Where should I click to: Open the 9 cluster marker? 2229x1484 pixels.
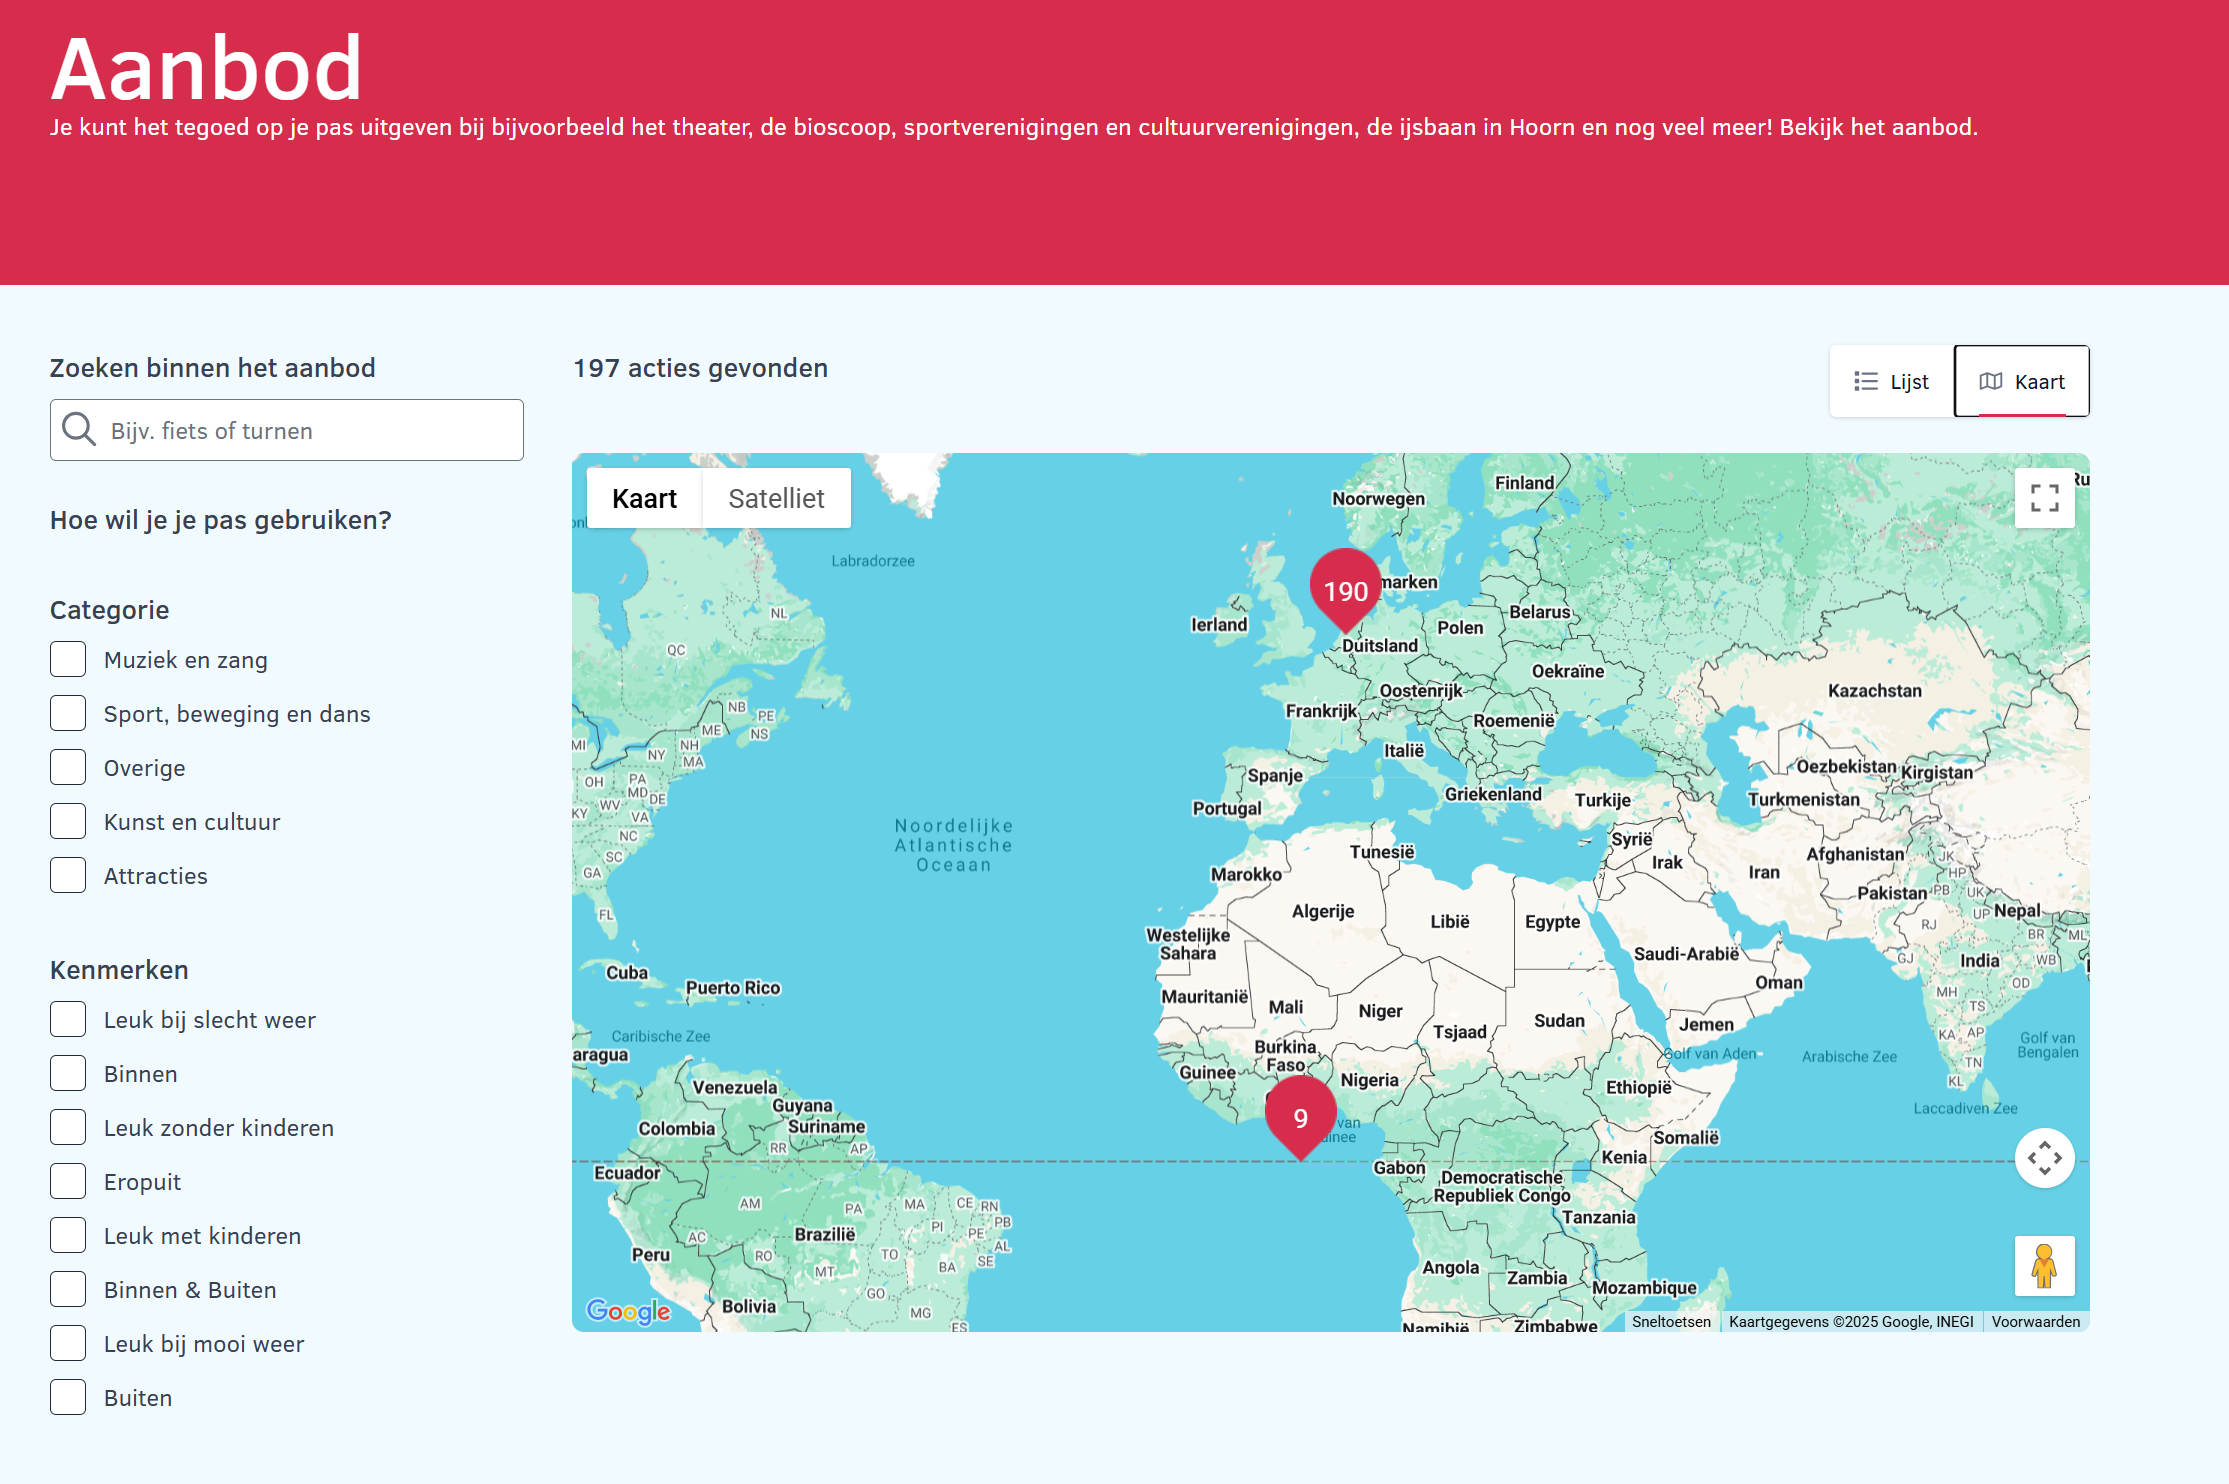click(1300, 1116)
